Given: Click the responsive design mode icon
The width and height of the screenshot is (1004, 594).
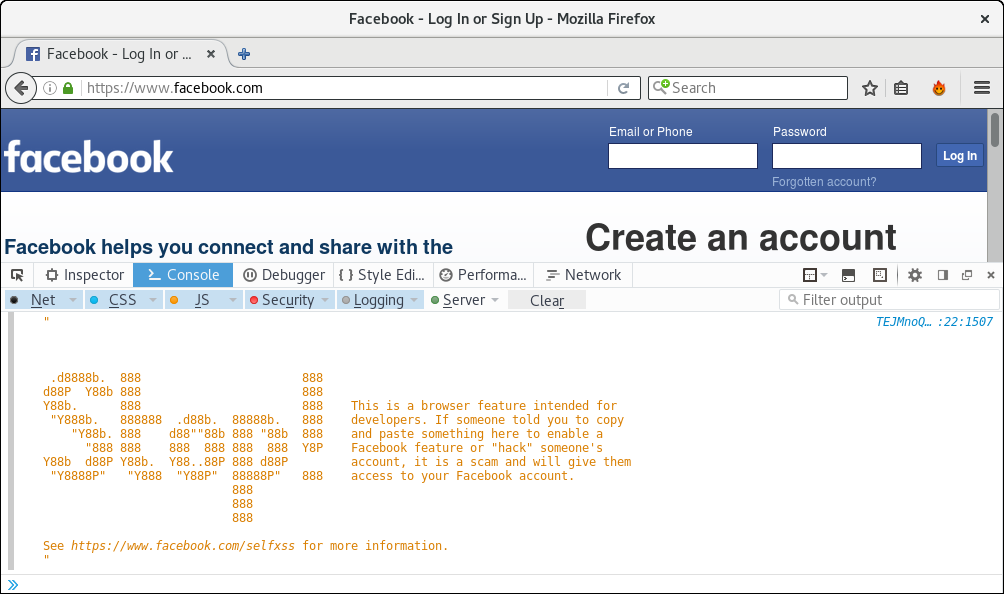Looking at the screenshot, I should [x=879, y=275].
